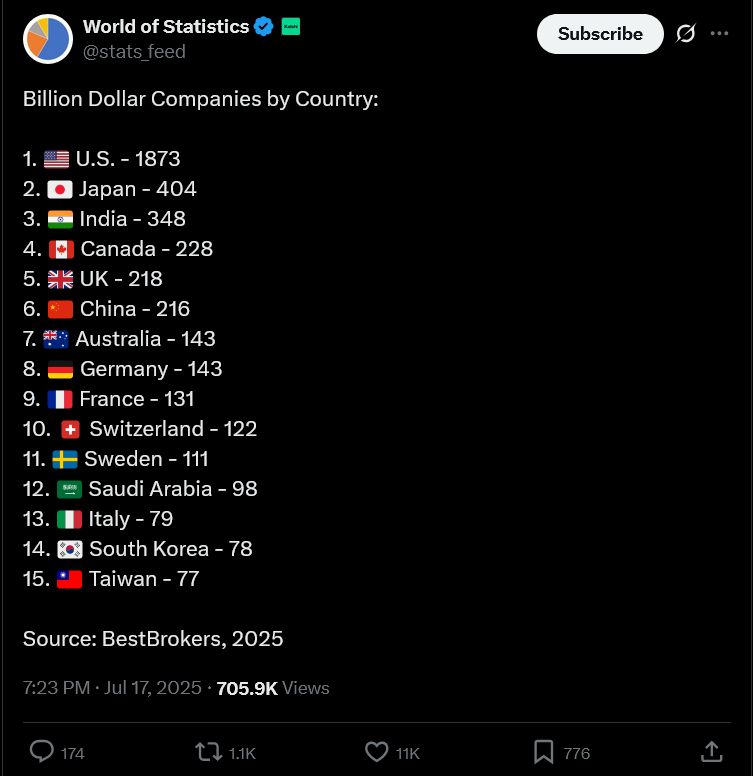The image size is (753, 776).
Task: Bookmark this post
Action: [x=543, y=752]
